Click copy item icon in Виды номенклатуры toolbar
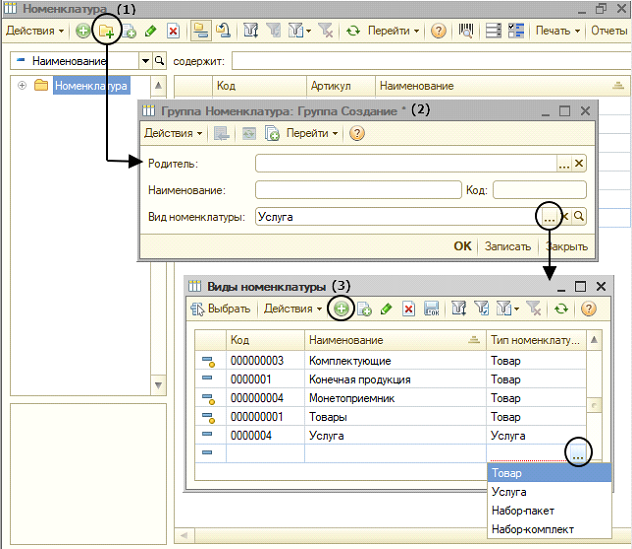 [x=364, y=309]
